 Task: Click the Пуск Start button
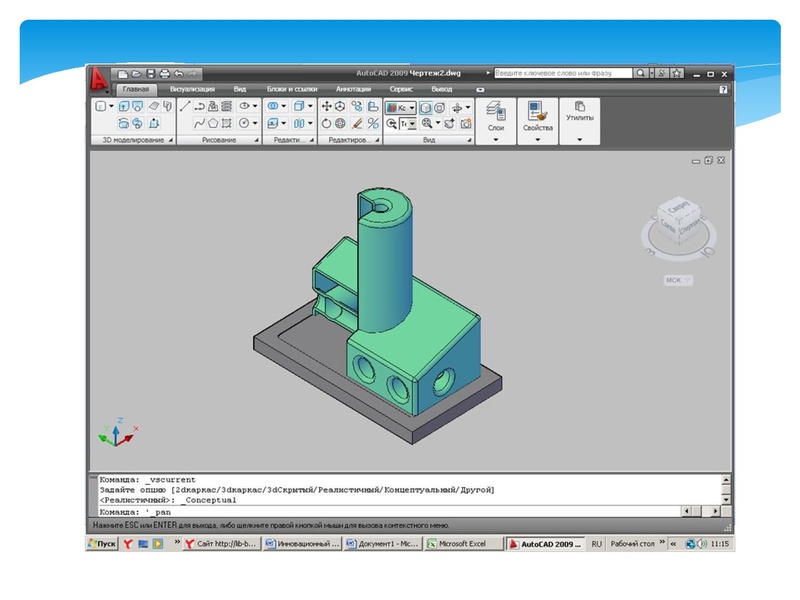coord(98,544)
